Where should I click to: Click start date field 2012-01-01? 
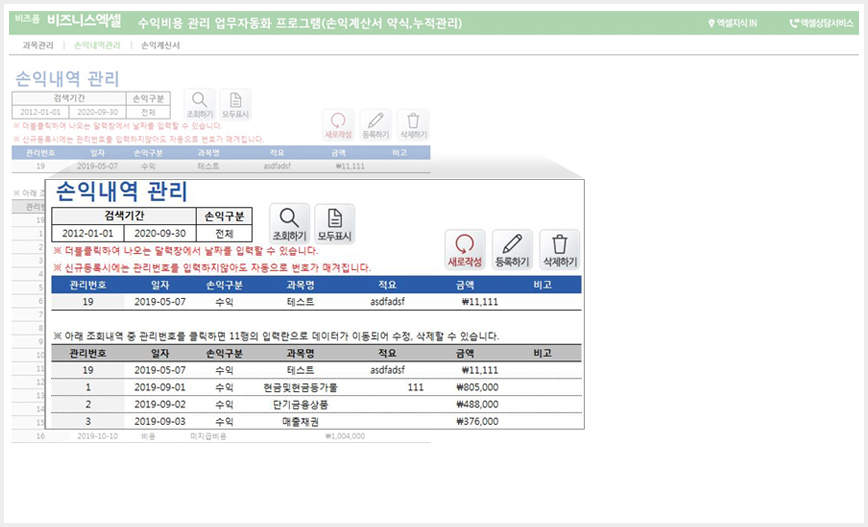pos(88,233)
